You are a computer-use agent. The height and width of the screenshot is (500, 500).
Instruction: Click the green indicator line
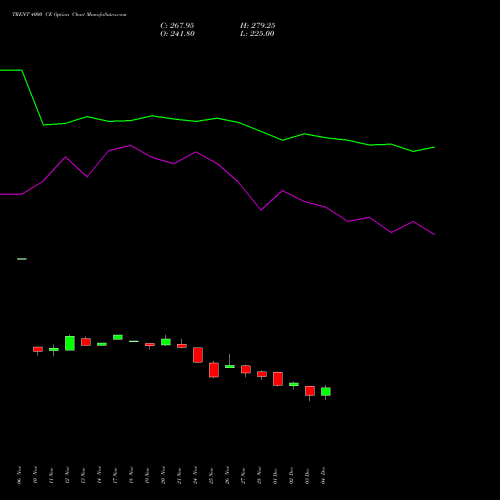(217, 118)
